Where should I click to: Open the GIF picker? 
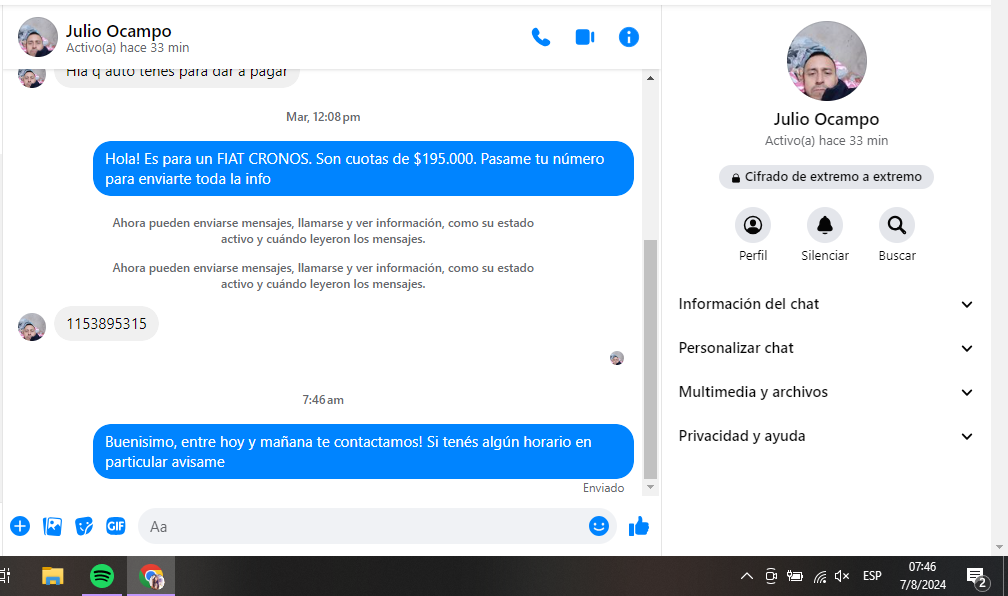coord(116,526)
